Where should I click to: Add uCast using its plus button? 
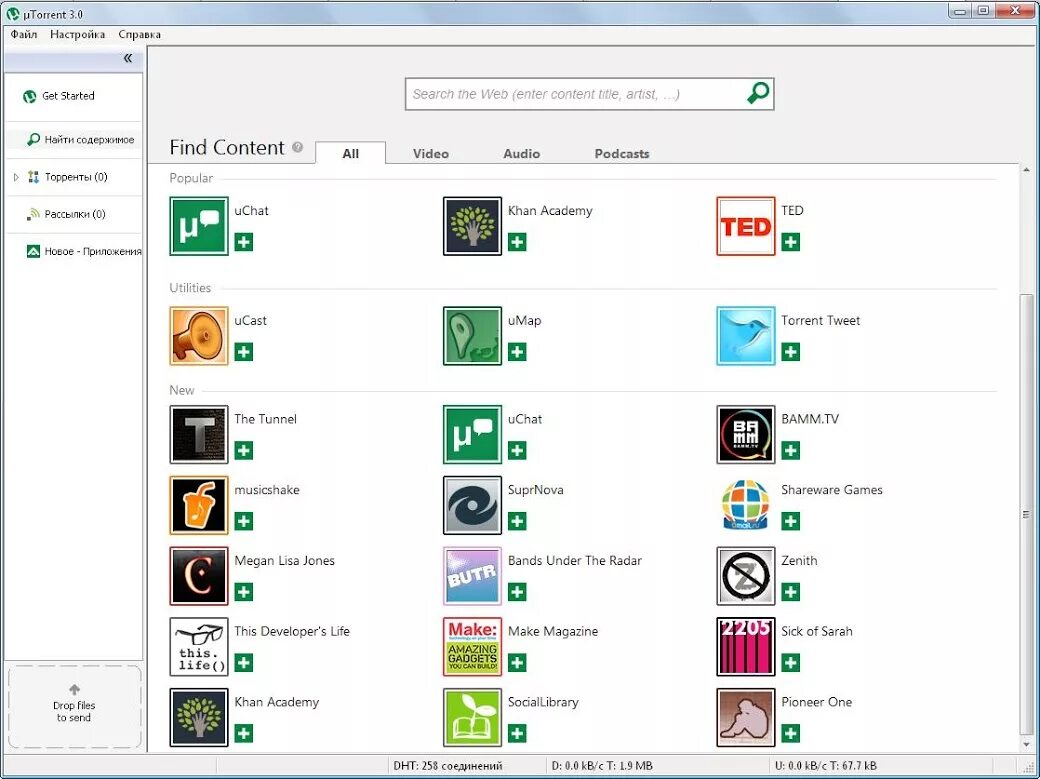click(243, 352)
